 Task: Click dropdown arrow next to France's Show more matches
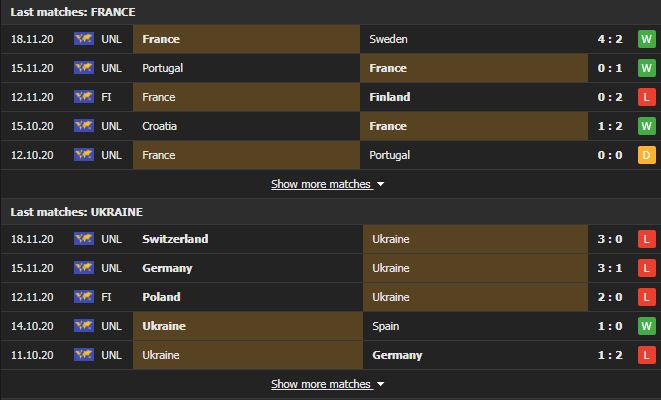(x=380, y=184)
